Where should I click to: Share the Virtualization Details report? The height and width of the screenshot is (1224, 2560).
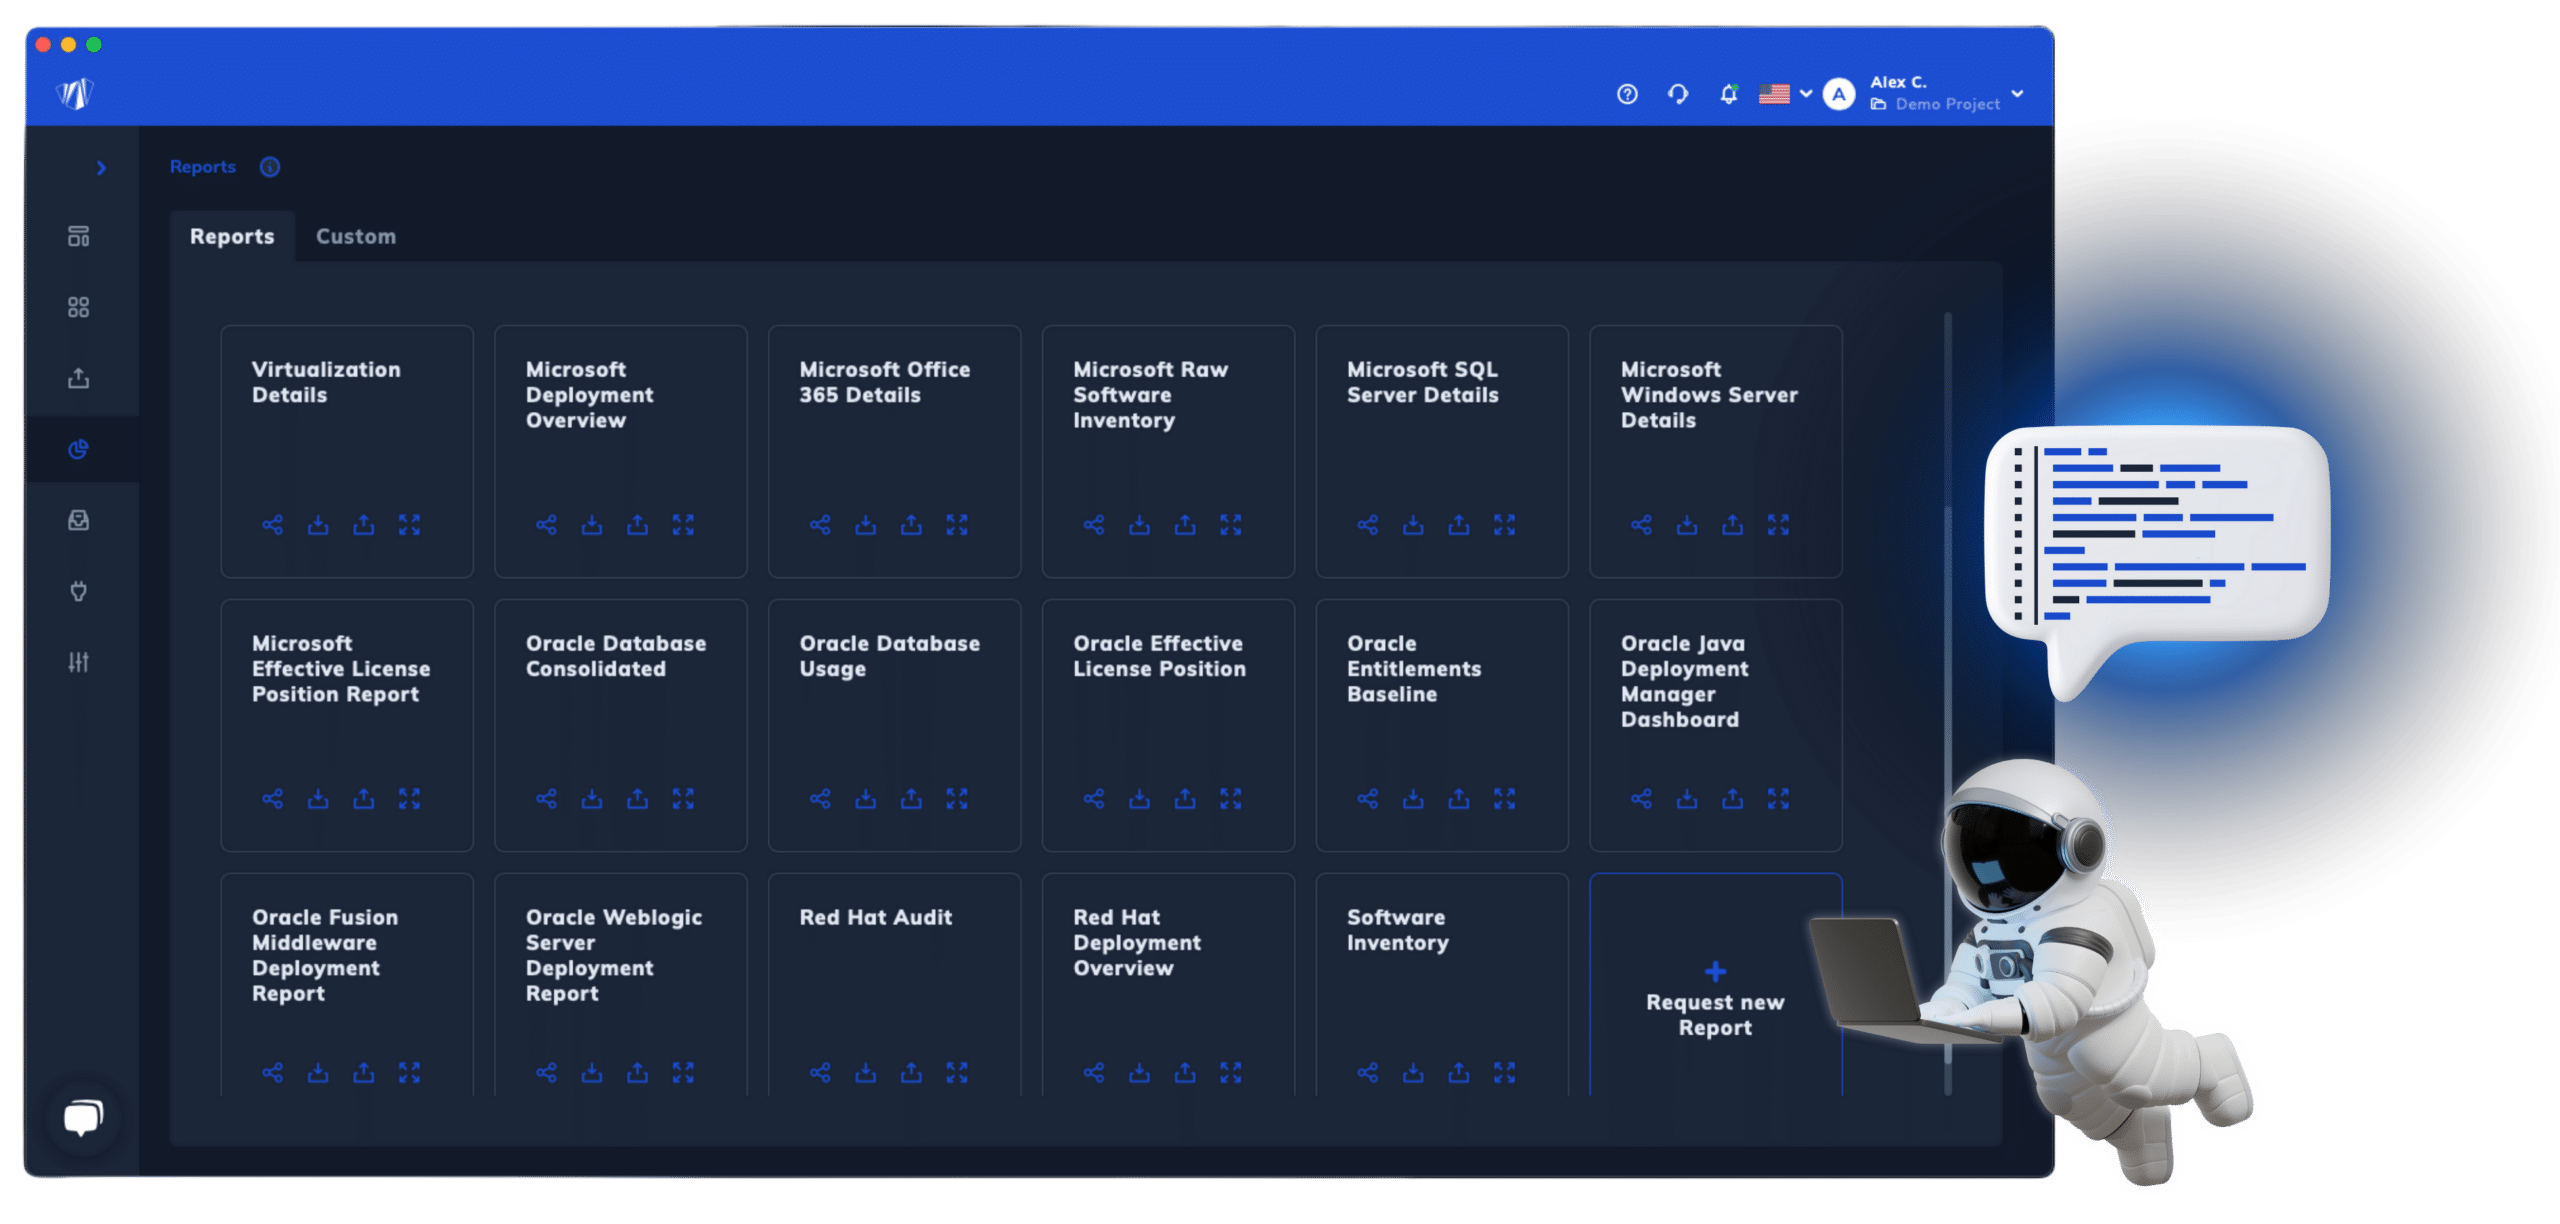click(x=272, y=525)
